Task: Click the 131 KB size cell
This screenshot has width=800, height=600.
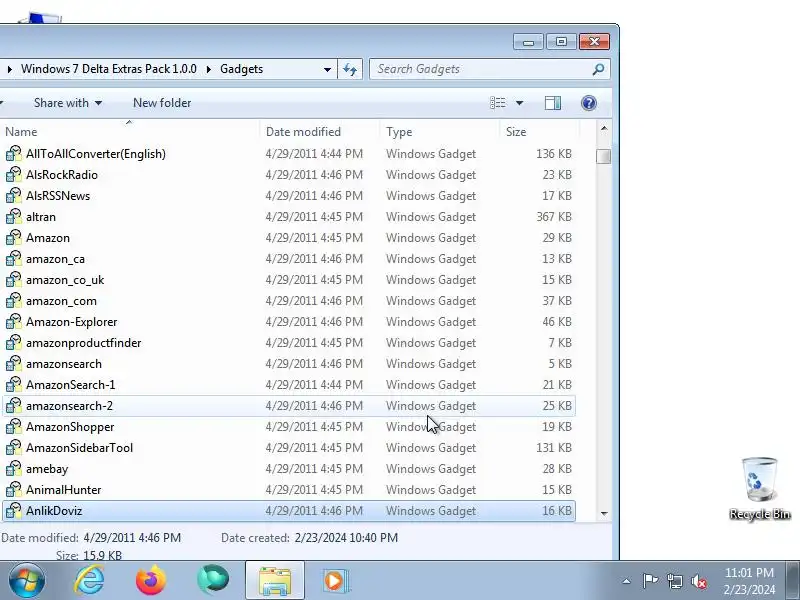Action: click(554, 448)
